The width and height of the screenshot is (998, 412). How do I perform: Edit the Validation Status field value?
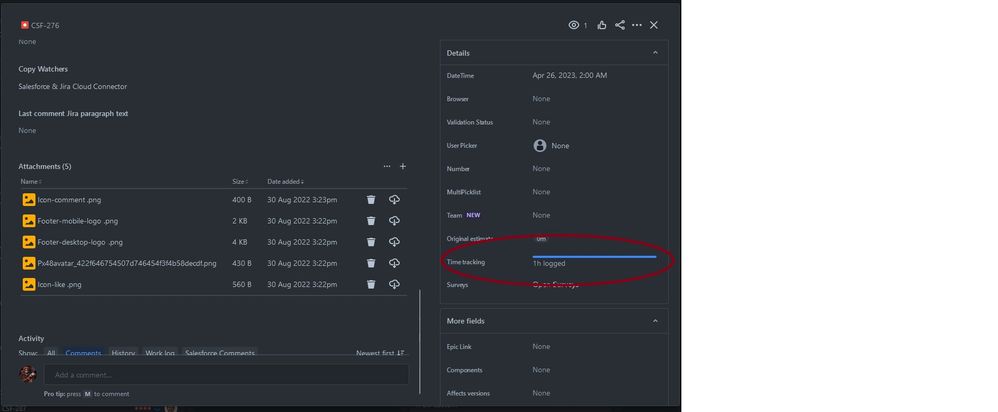coord(541,122)
